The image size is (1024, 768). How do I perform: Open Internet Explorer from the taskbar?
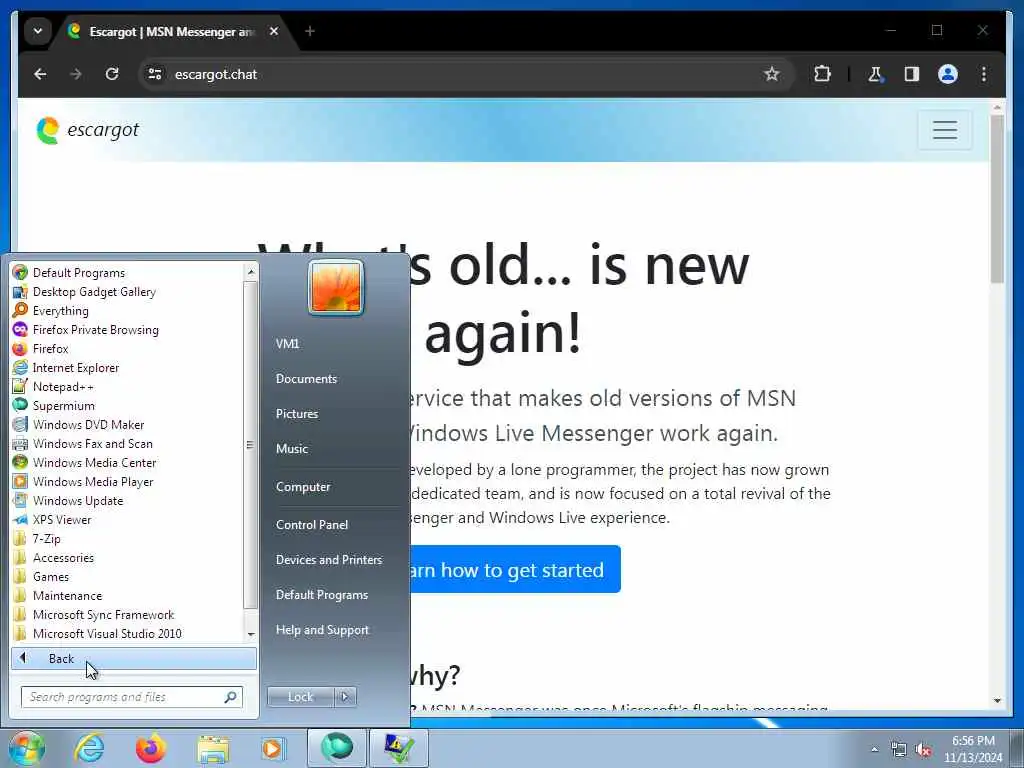click(88, 748)
